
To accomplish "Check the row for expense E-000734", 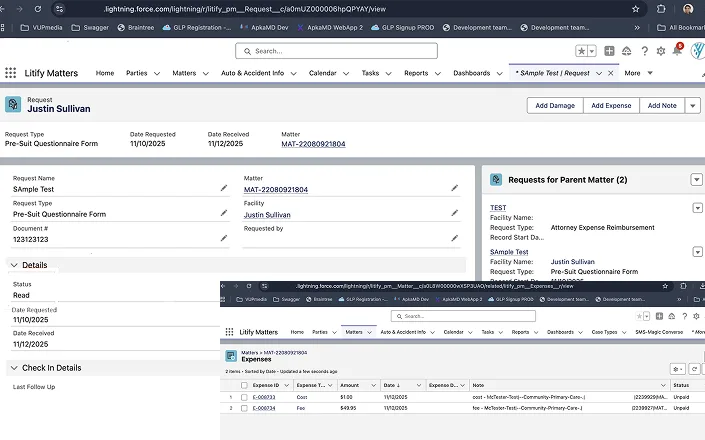I will (244, 408).
